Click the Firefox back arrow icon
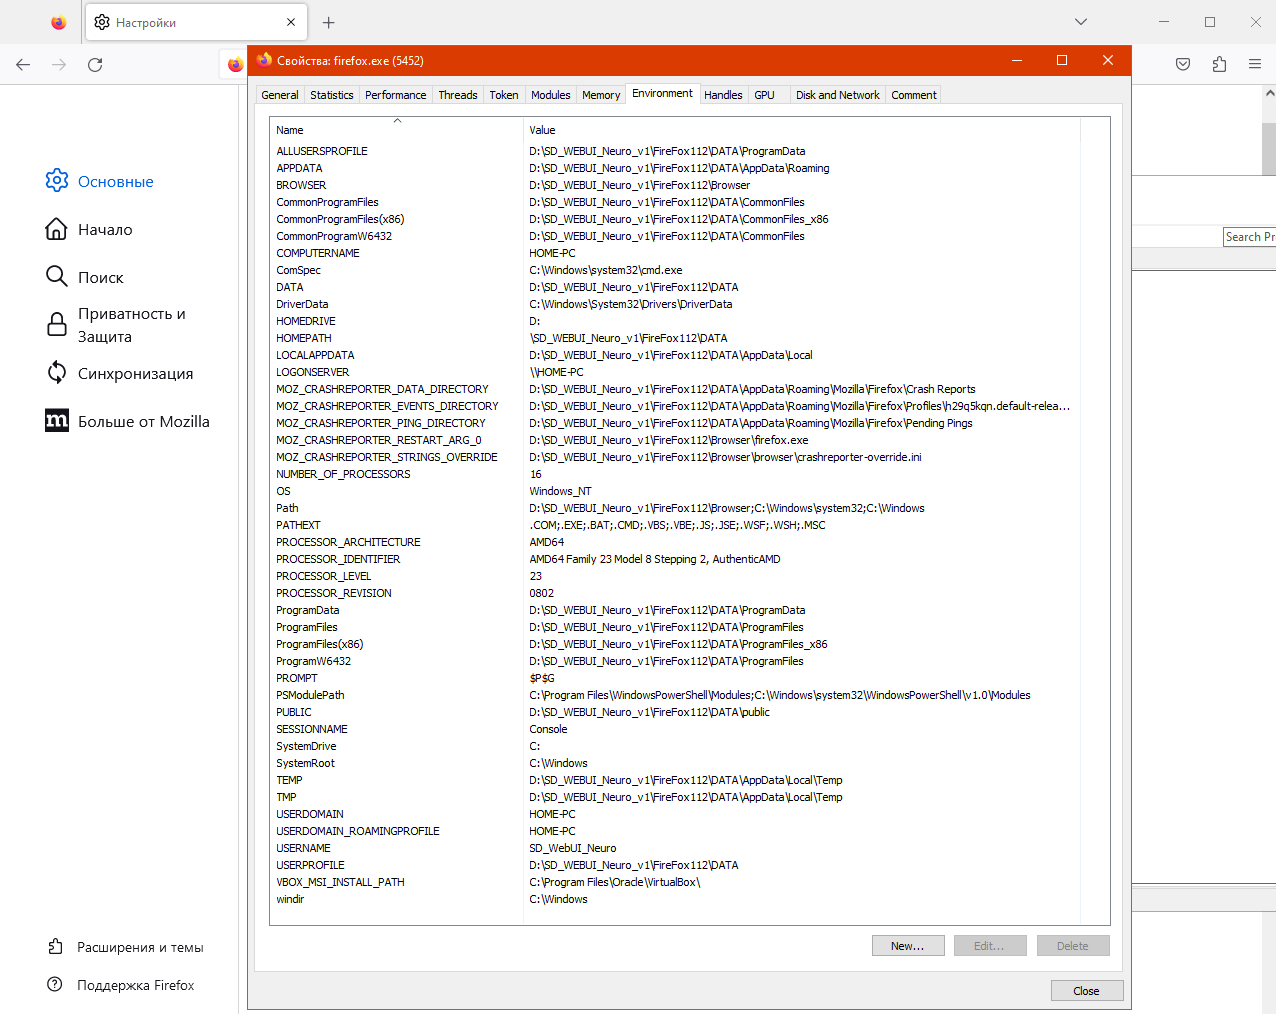Screen dimensions: 1276x1014 click(x=23, y=65)
